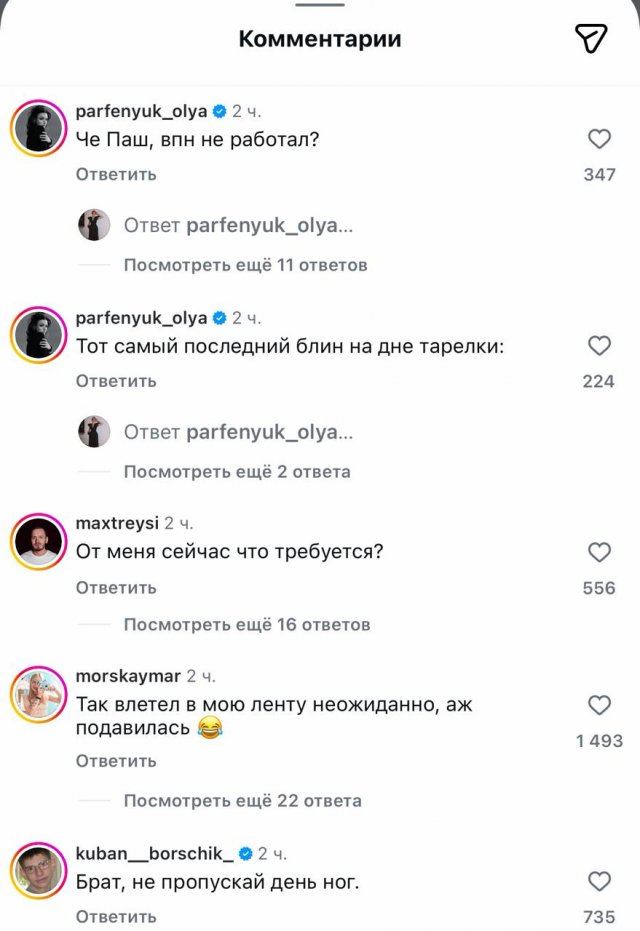Viewport: 640px width, 931px height.
Task: Like the comment 'Че Паш, впн не работал?'
Action: tap(599, 139)
